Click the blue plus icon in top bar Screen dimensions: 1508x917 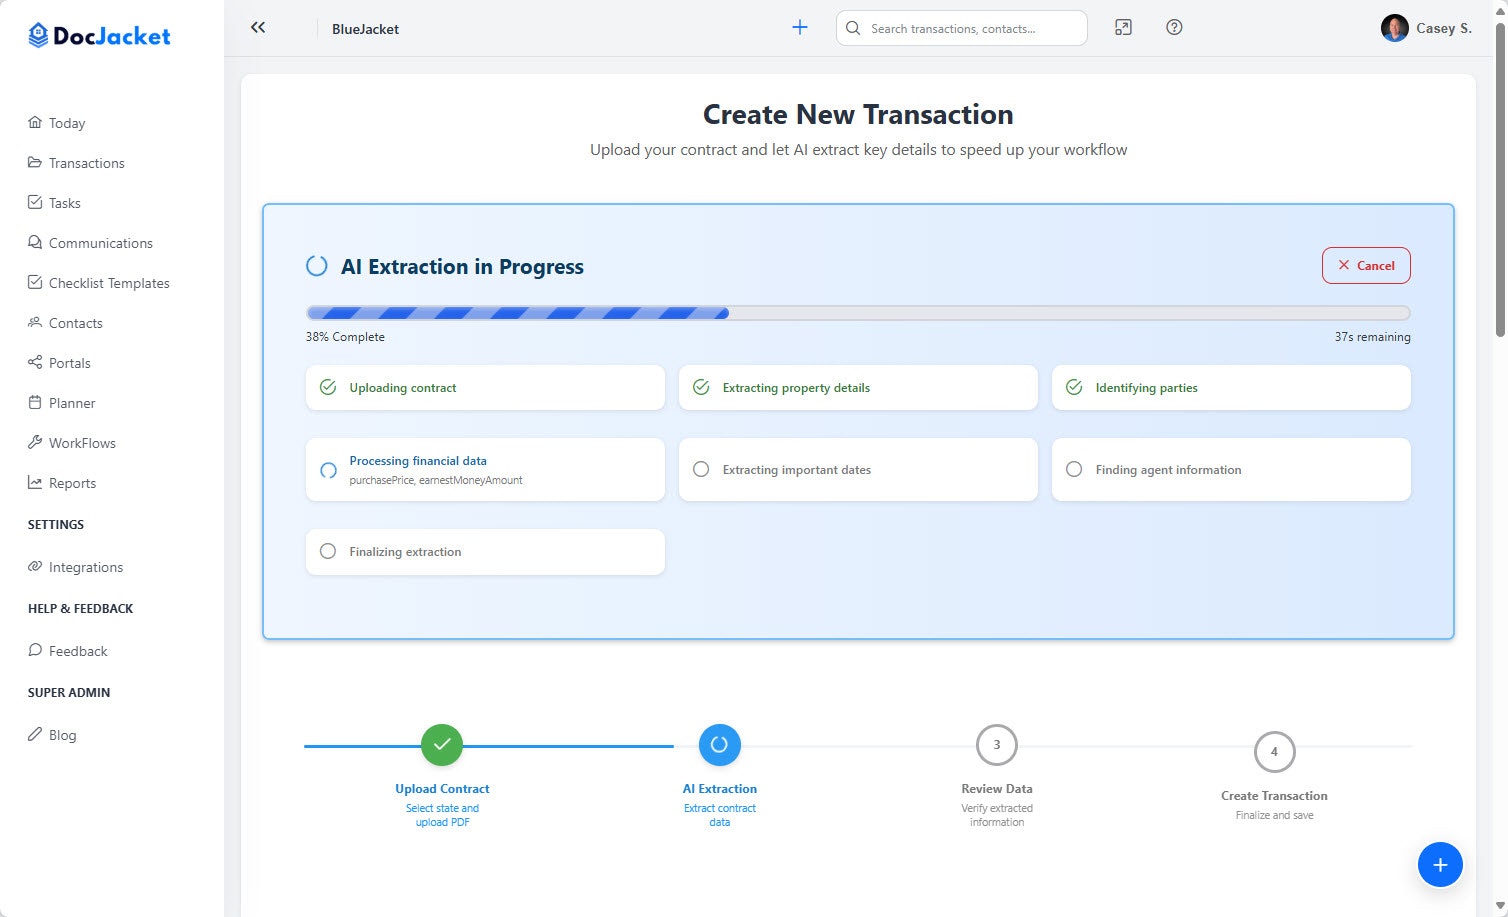(800, 28)
